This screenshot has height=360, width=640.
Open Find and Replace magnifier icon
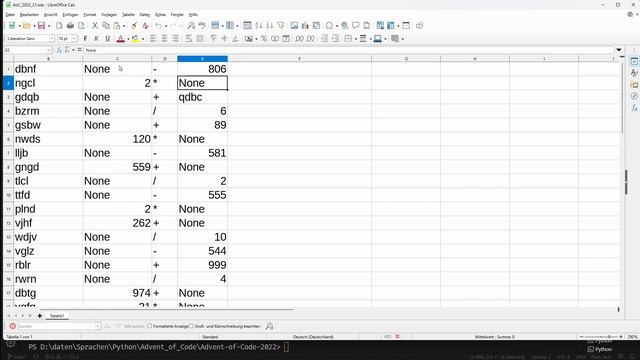click(x=191, y=26)
